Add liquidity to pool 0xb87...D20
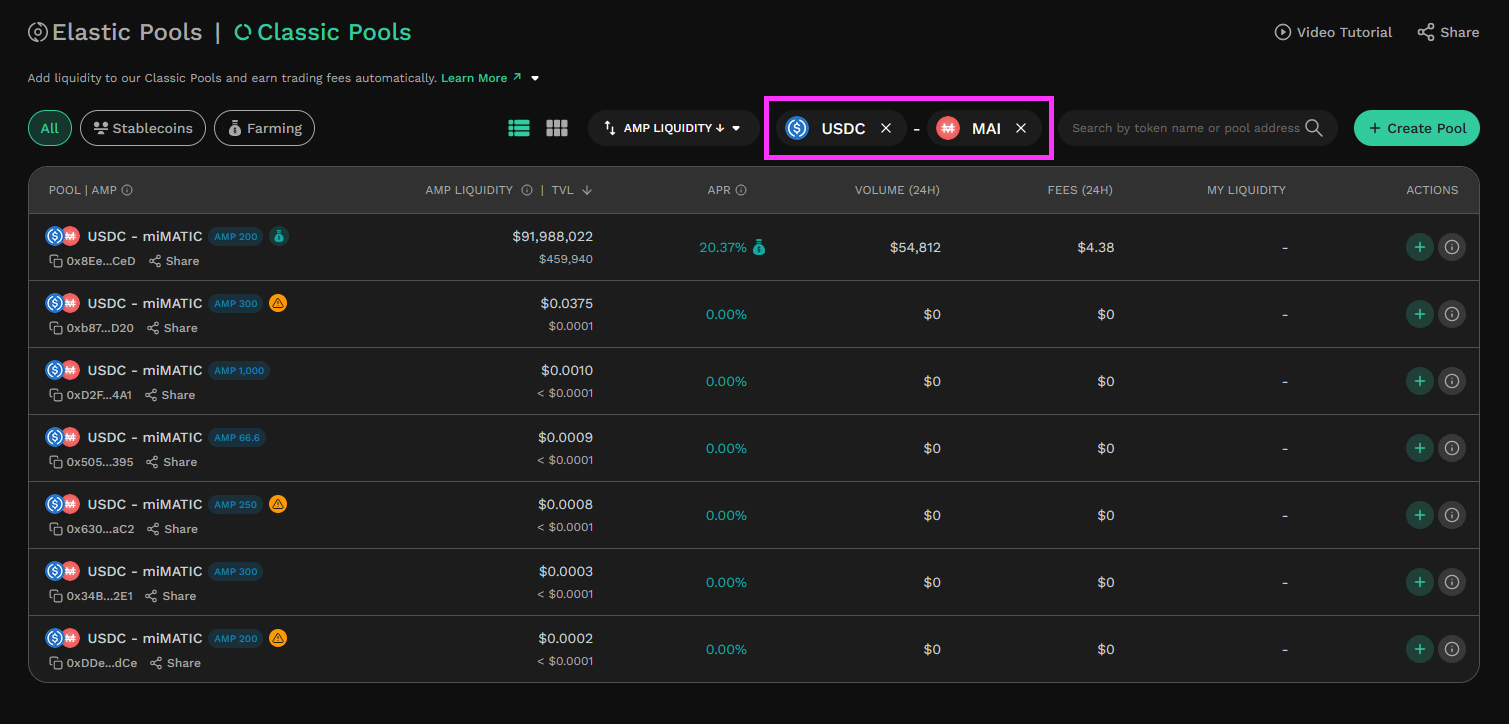The width and height of the screenshot is (1509, 724). pyautogui.click(x=1419, y=314)
